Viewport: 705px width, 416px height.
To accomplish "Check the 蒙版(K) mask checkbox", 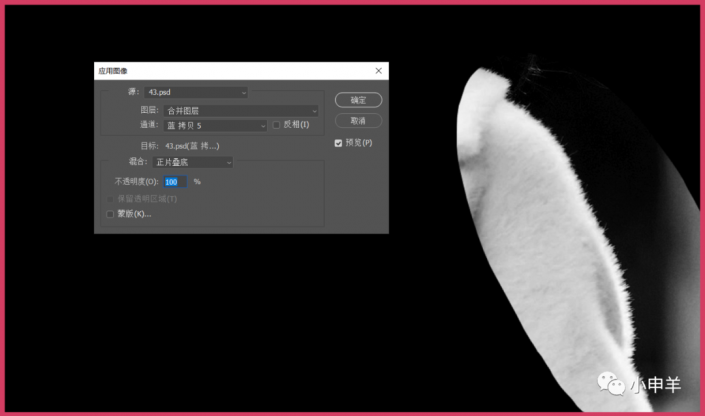I will [110, 213].
